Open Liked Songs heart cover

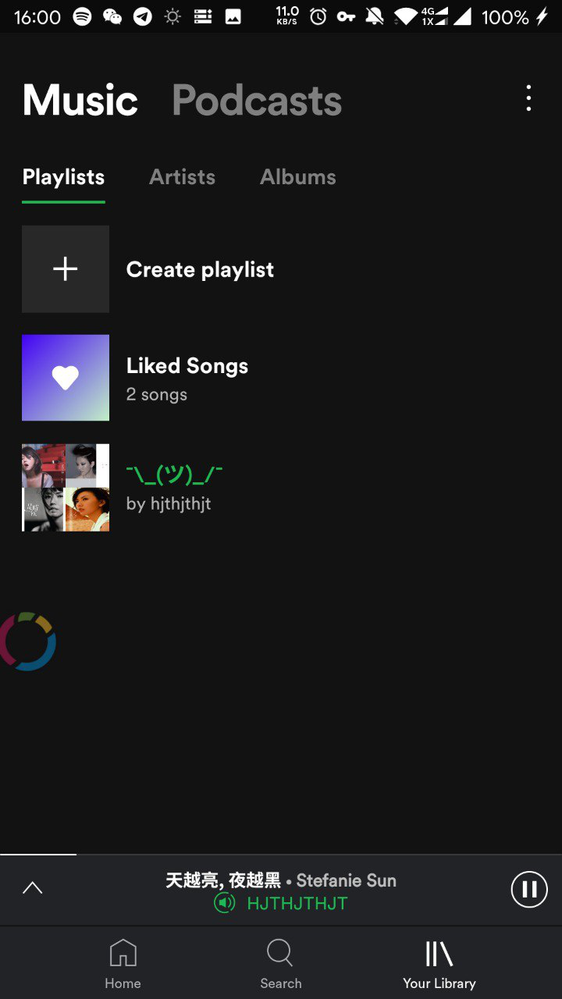coord(66,378)
